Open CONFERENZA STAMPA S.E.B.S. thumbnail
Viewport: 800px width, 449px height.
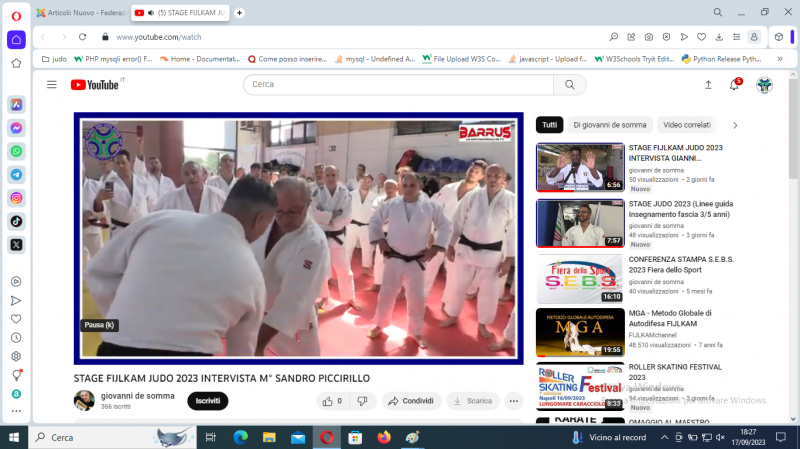[x=580, y=279]
